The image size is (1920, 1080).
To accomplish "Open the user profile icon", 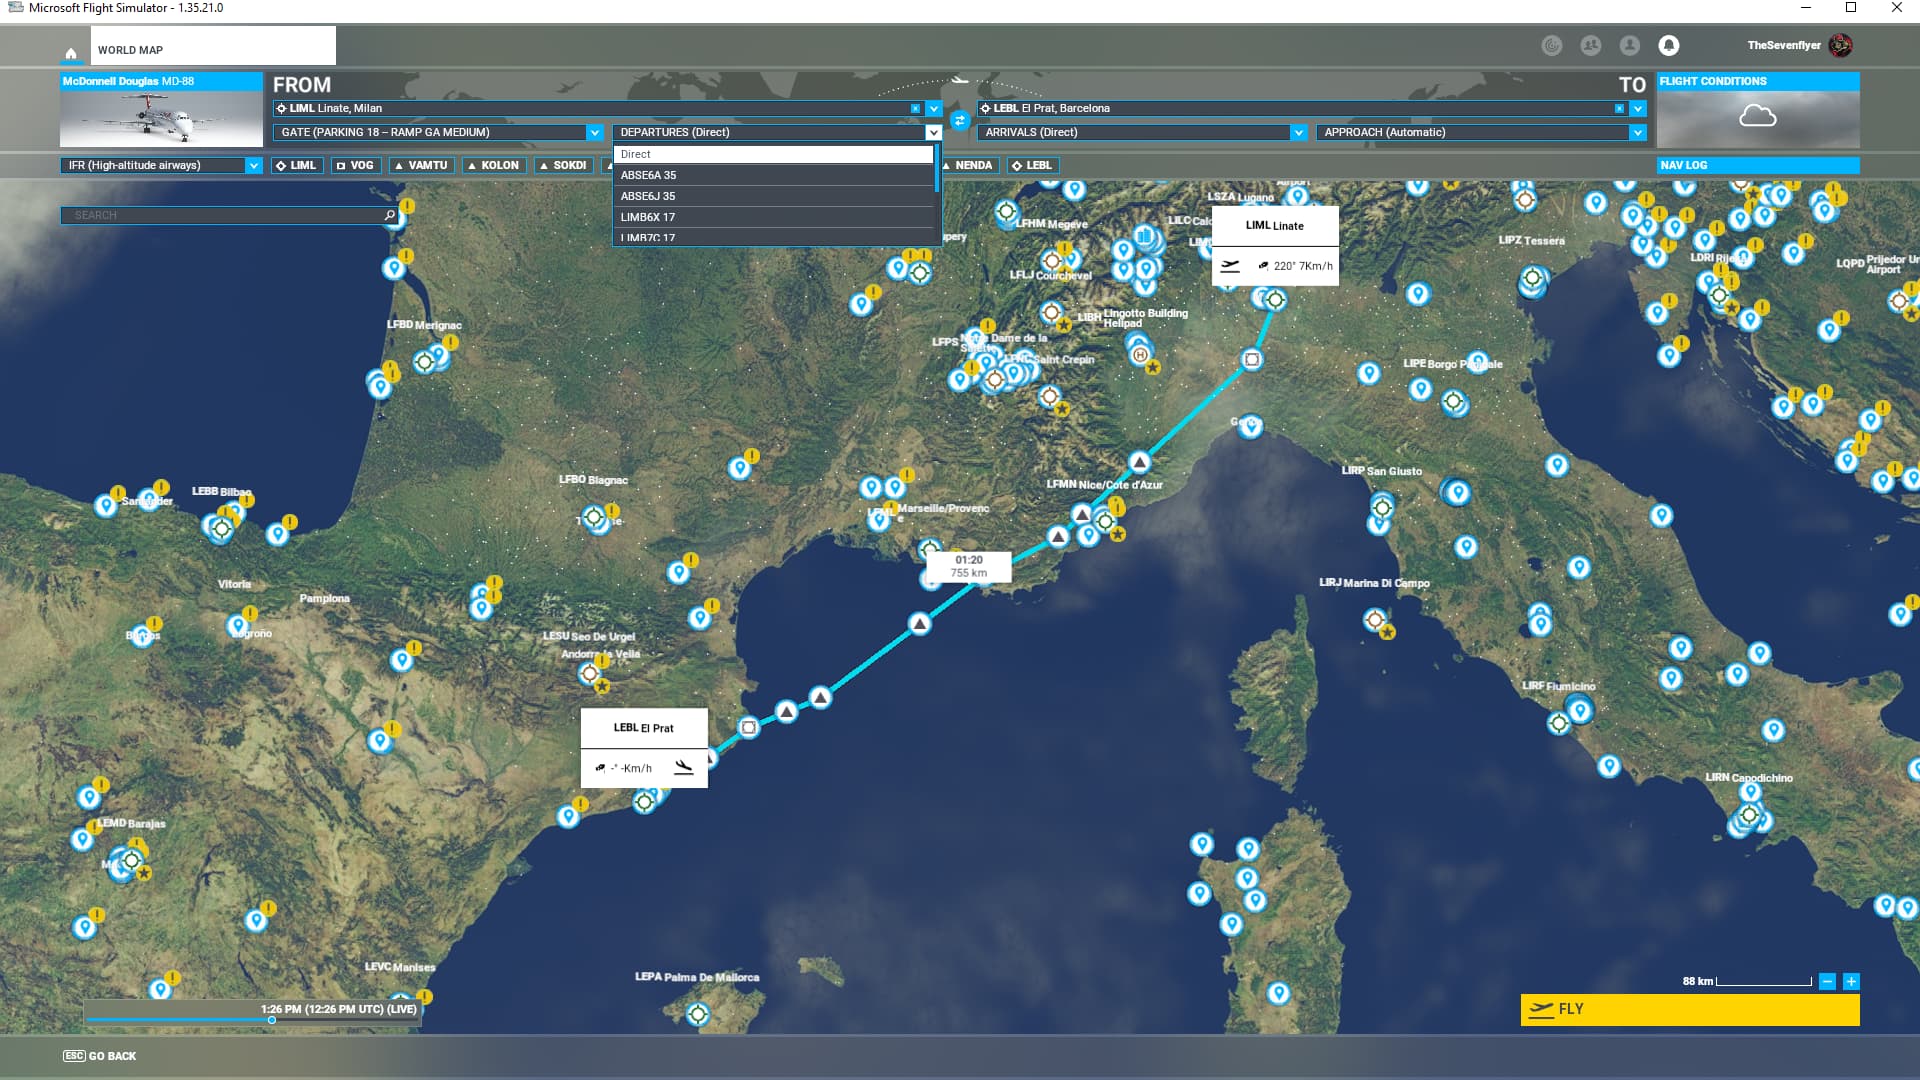I will [1630, 45].
